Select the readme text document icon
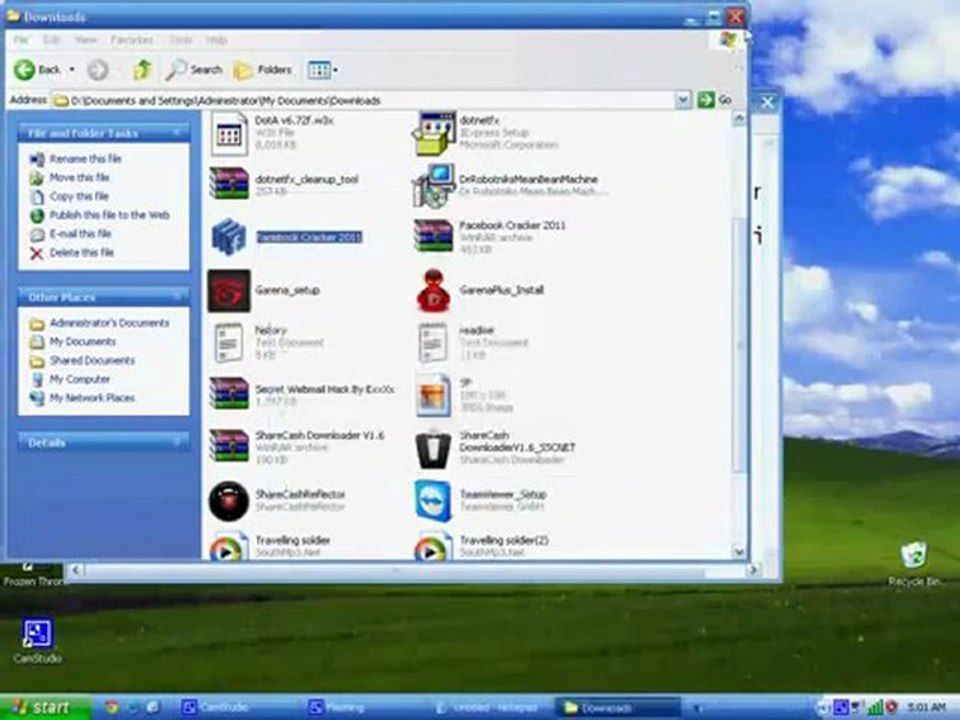Screen dimensions: 960x720 (433, 343)
